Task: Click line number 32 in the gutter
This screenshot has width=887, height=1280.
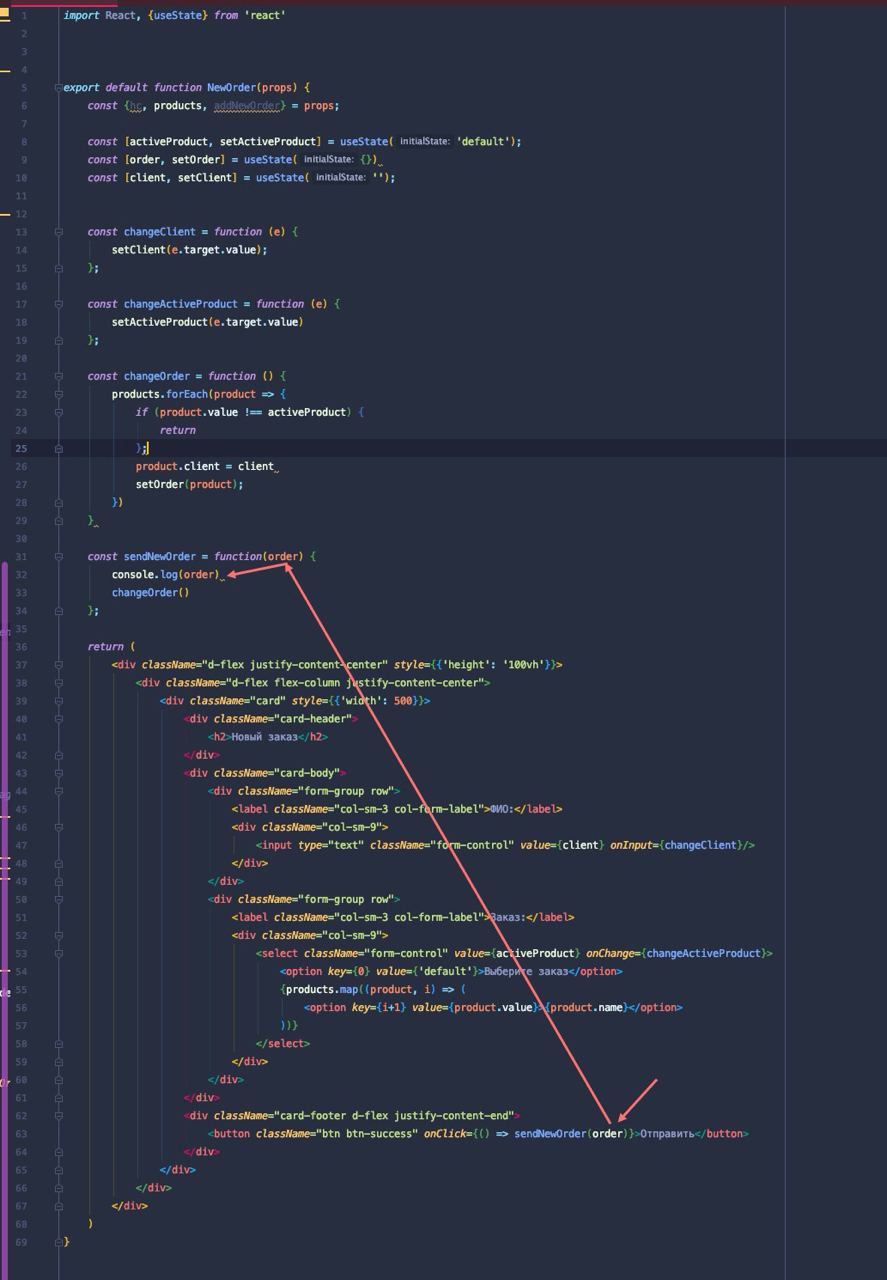Action: tap(21, 574)
